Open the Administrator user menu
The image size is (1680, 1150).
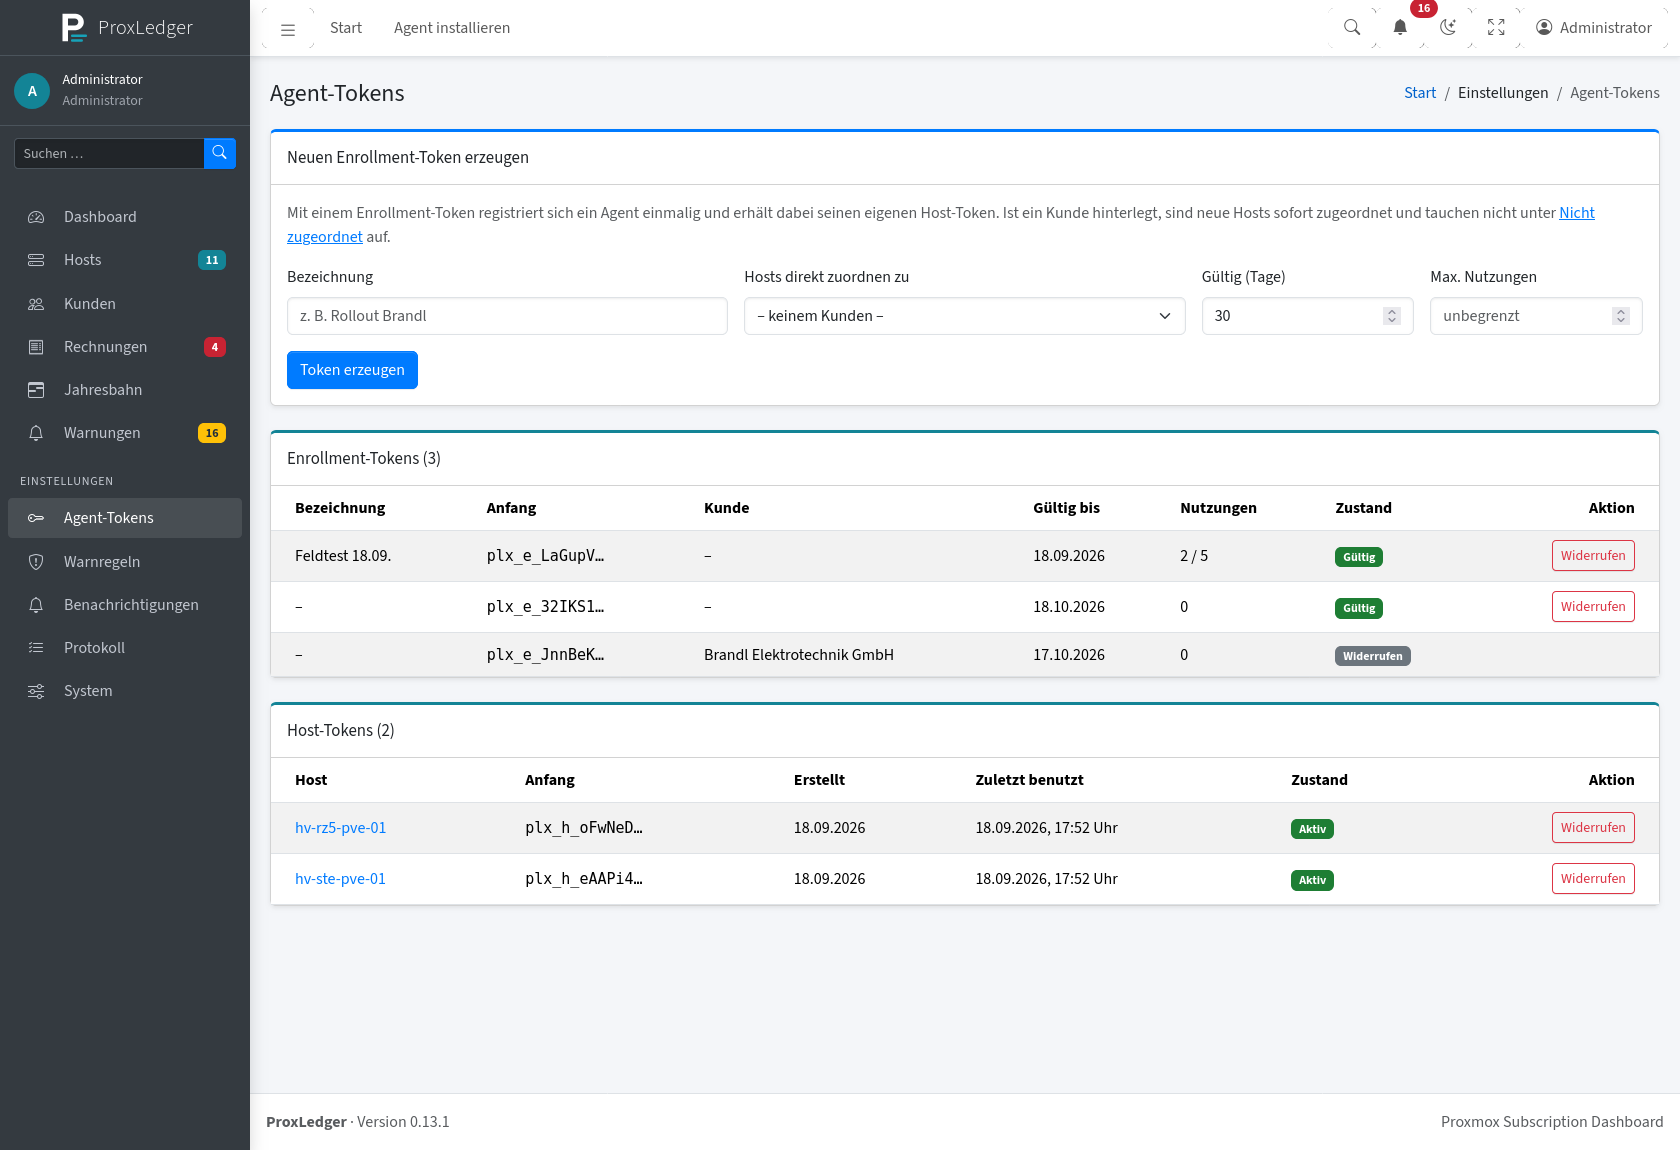[1594, 28]
